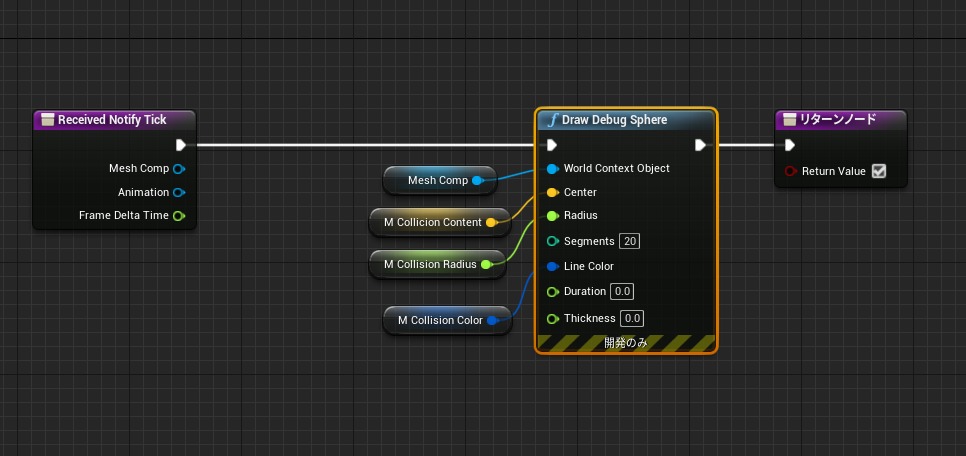Click the Frame Delta Time output pin
The width and height of the screenshot is (966, 456).
pyautogui.click(x=179, y=216)
